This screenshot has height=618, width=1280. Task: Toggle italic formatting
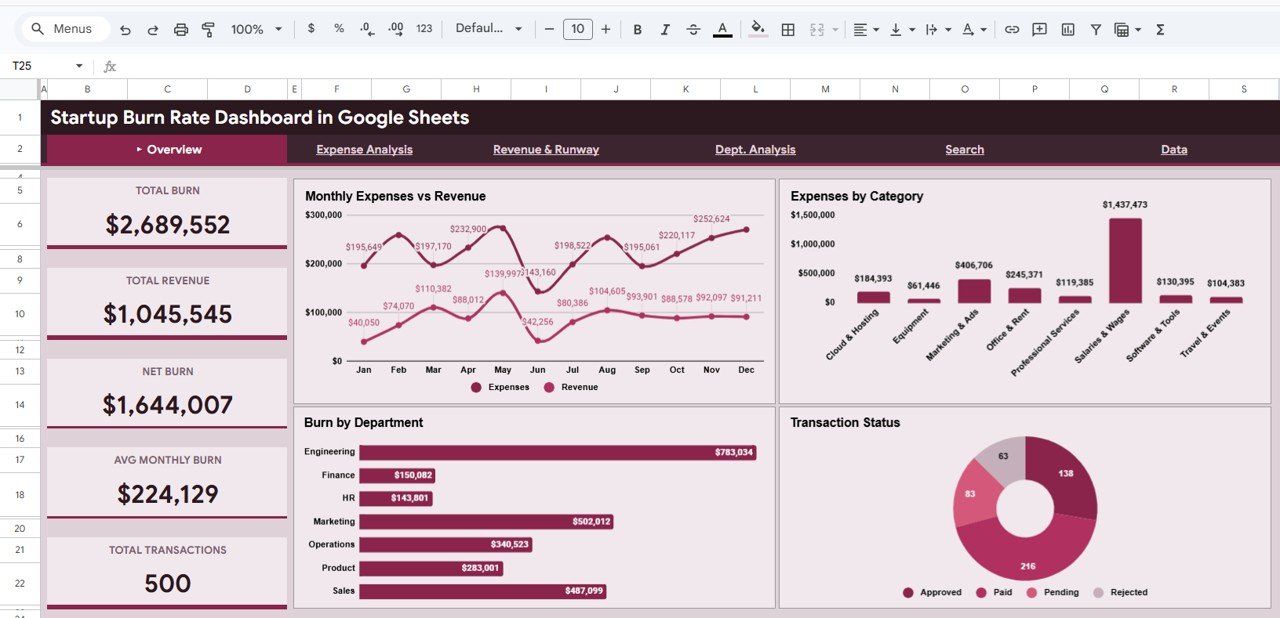(665, 29)
